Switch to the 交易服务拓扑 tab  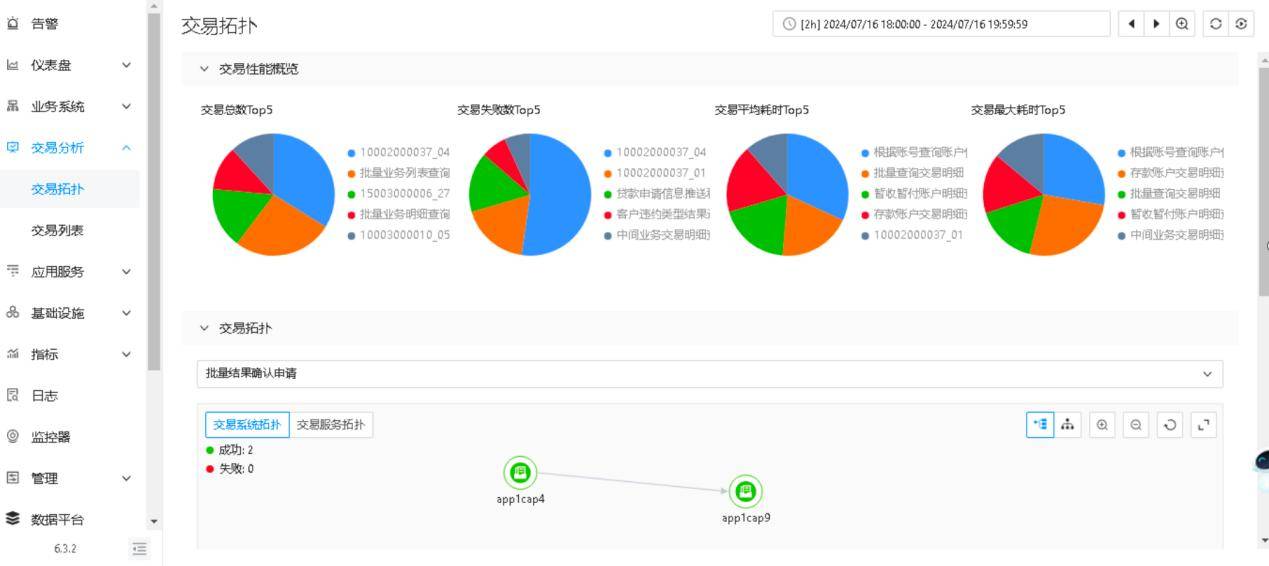331,425
